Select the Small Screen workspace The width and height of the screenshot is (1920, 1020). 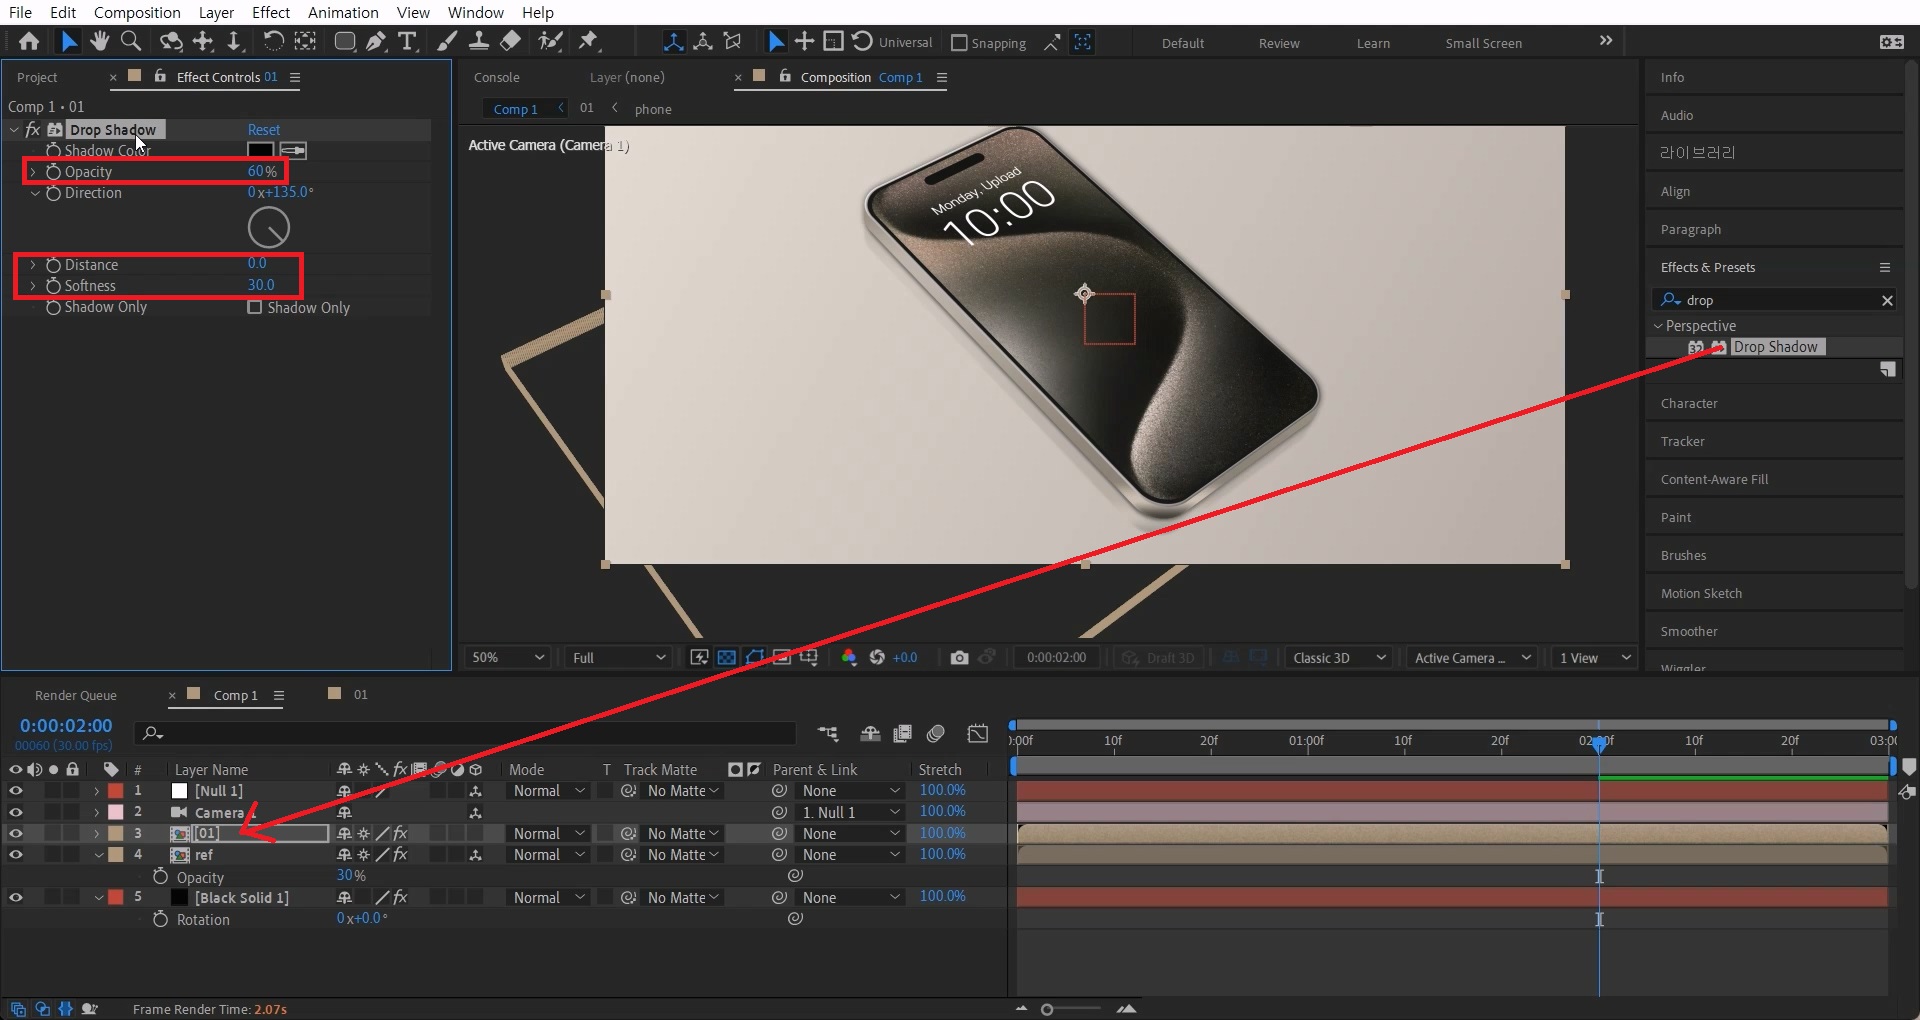(x=1484, y=43)
